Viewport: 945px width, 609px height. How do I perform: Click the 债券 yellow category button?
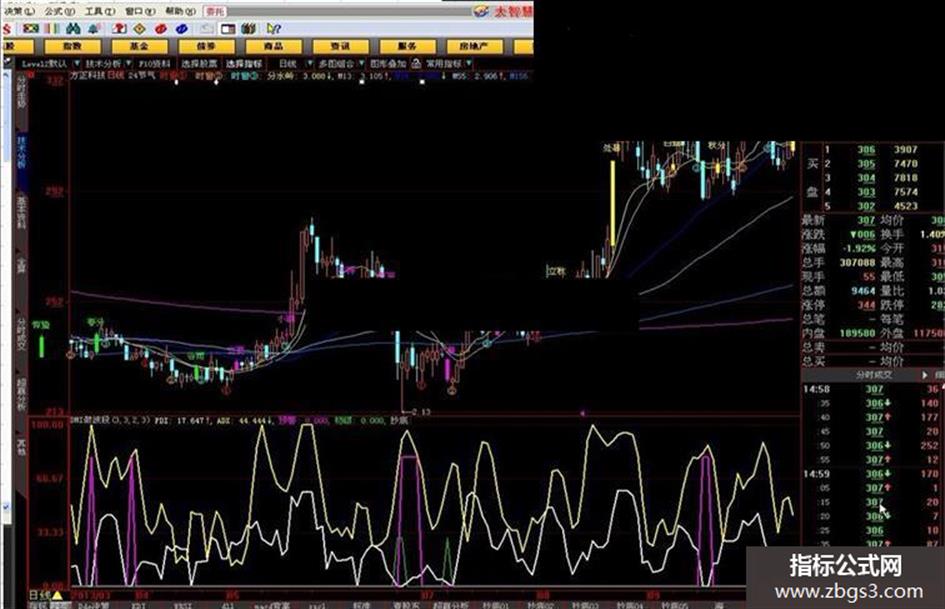tap(206, 46)
